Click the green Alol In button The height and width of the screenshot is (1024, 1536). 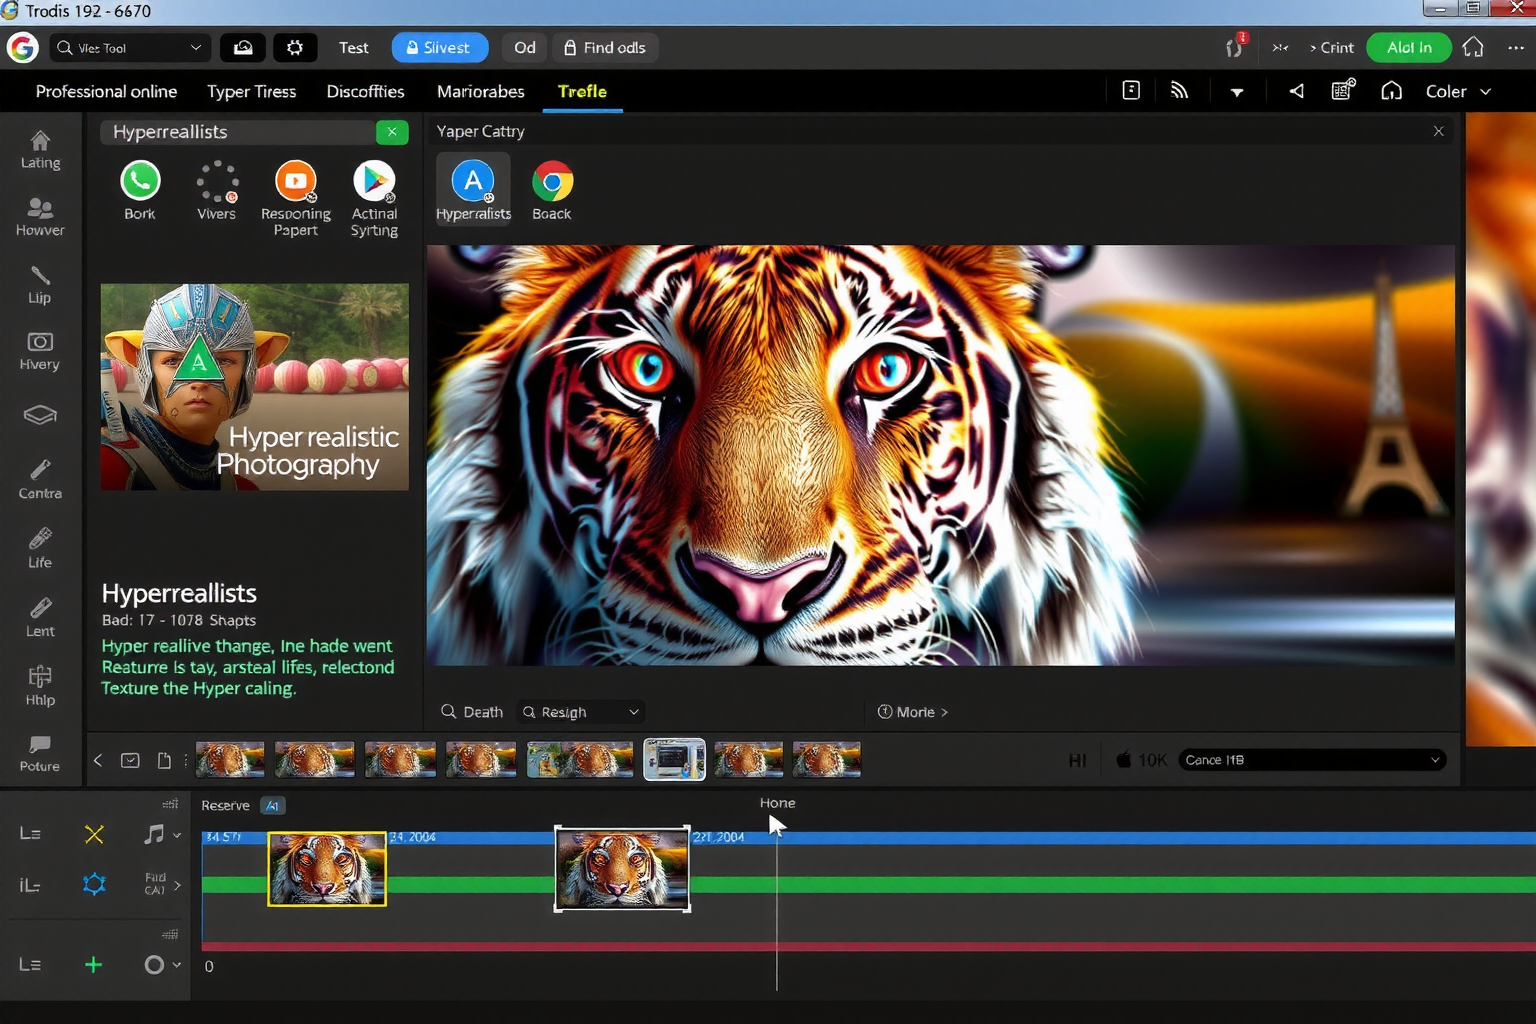pos(1409,48)
